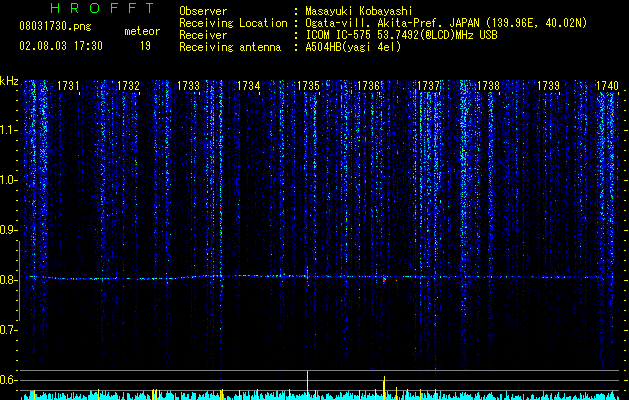Click the 0.6 kHz axis label

click(x=8, y=380)
